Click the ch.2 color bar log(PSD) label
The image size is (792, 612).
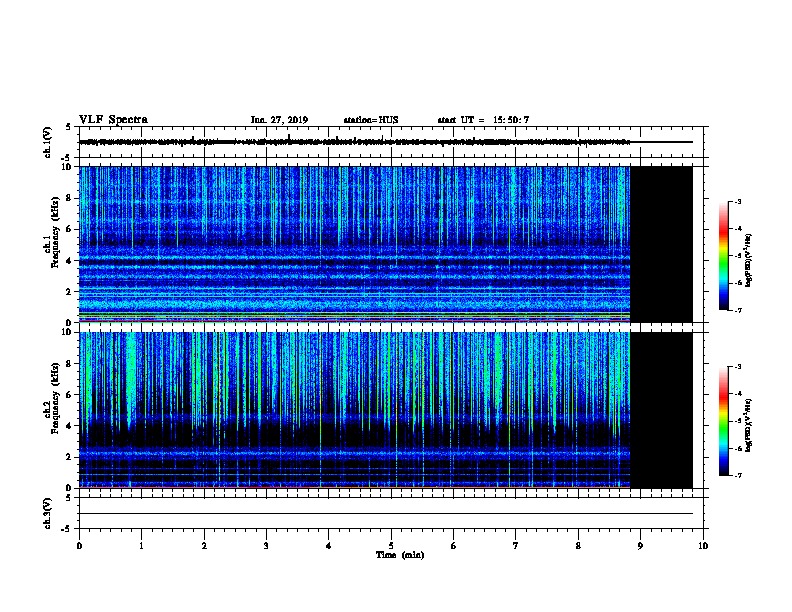[748, 425]
